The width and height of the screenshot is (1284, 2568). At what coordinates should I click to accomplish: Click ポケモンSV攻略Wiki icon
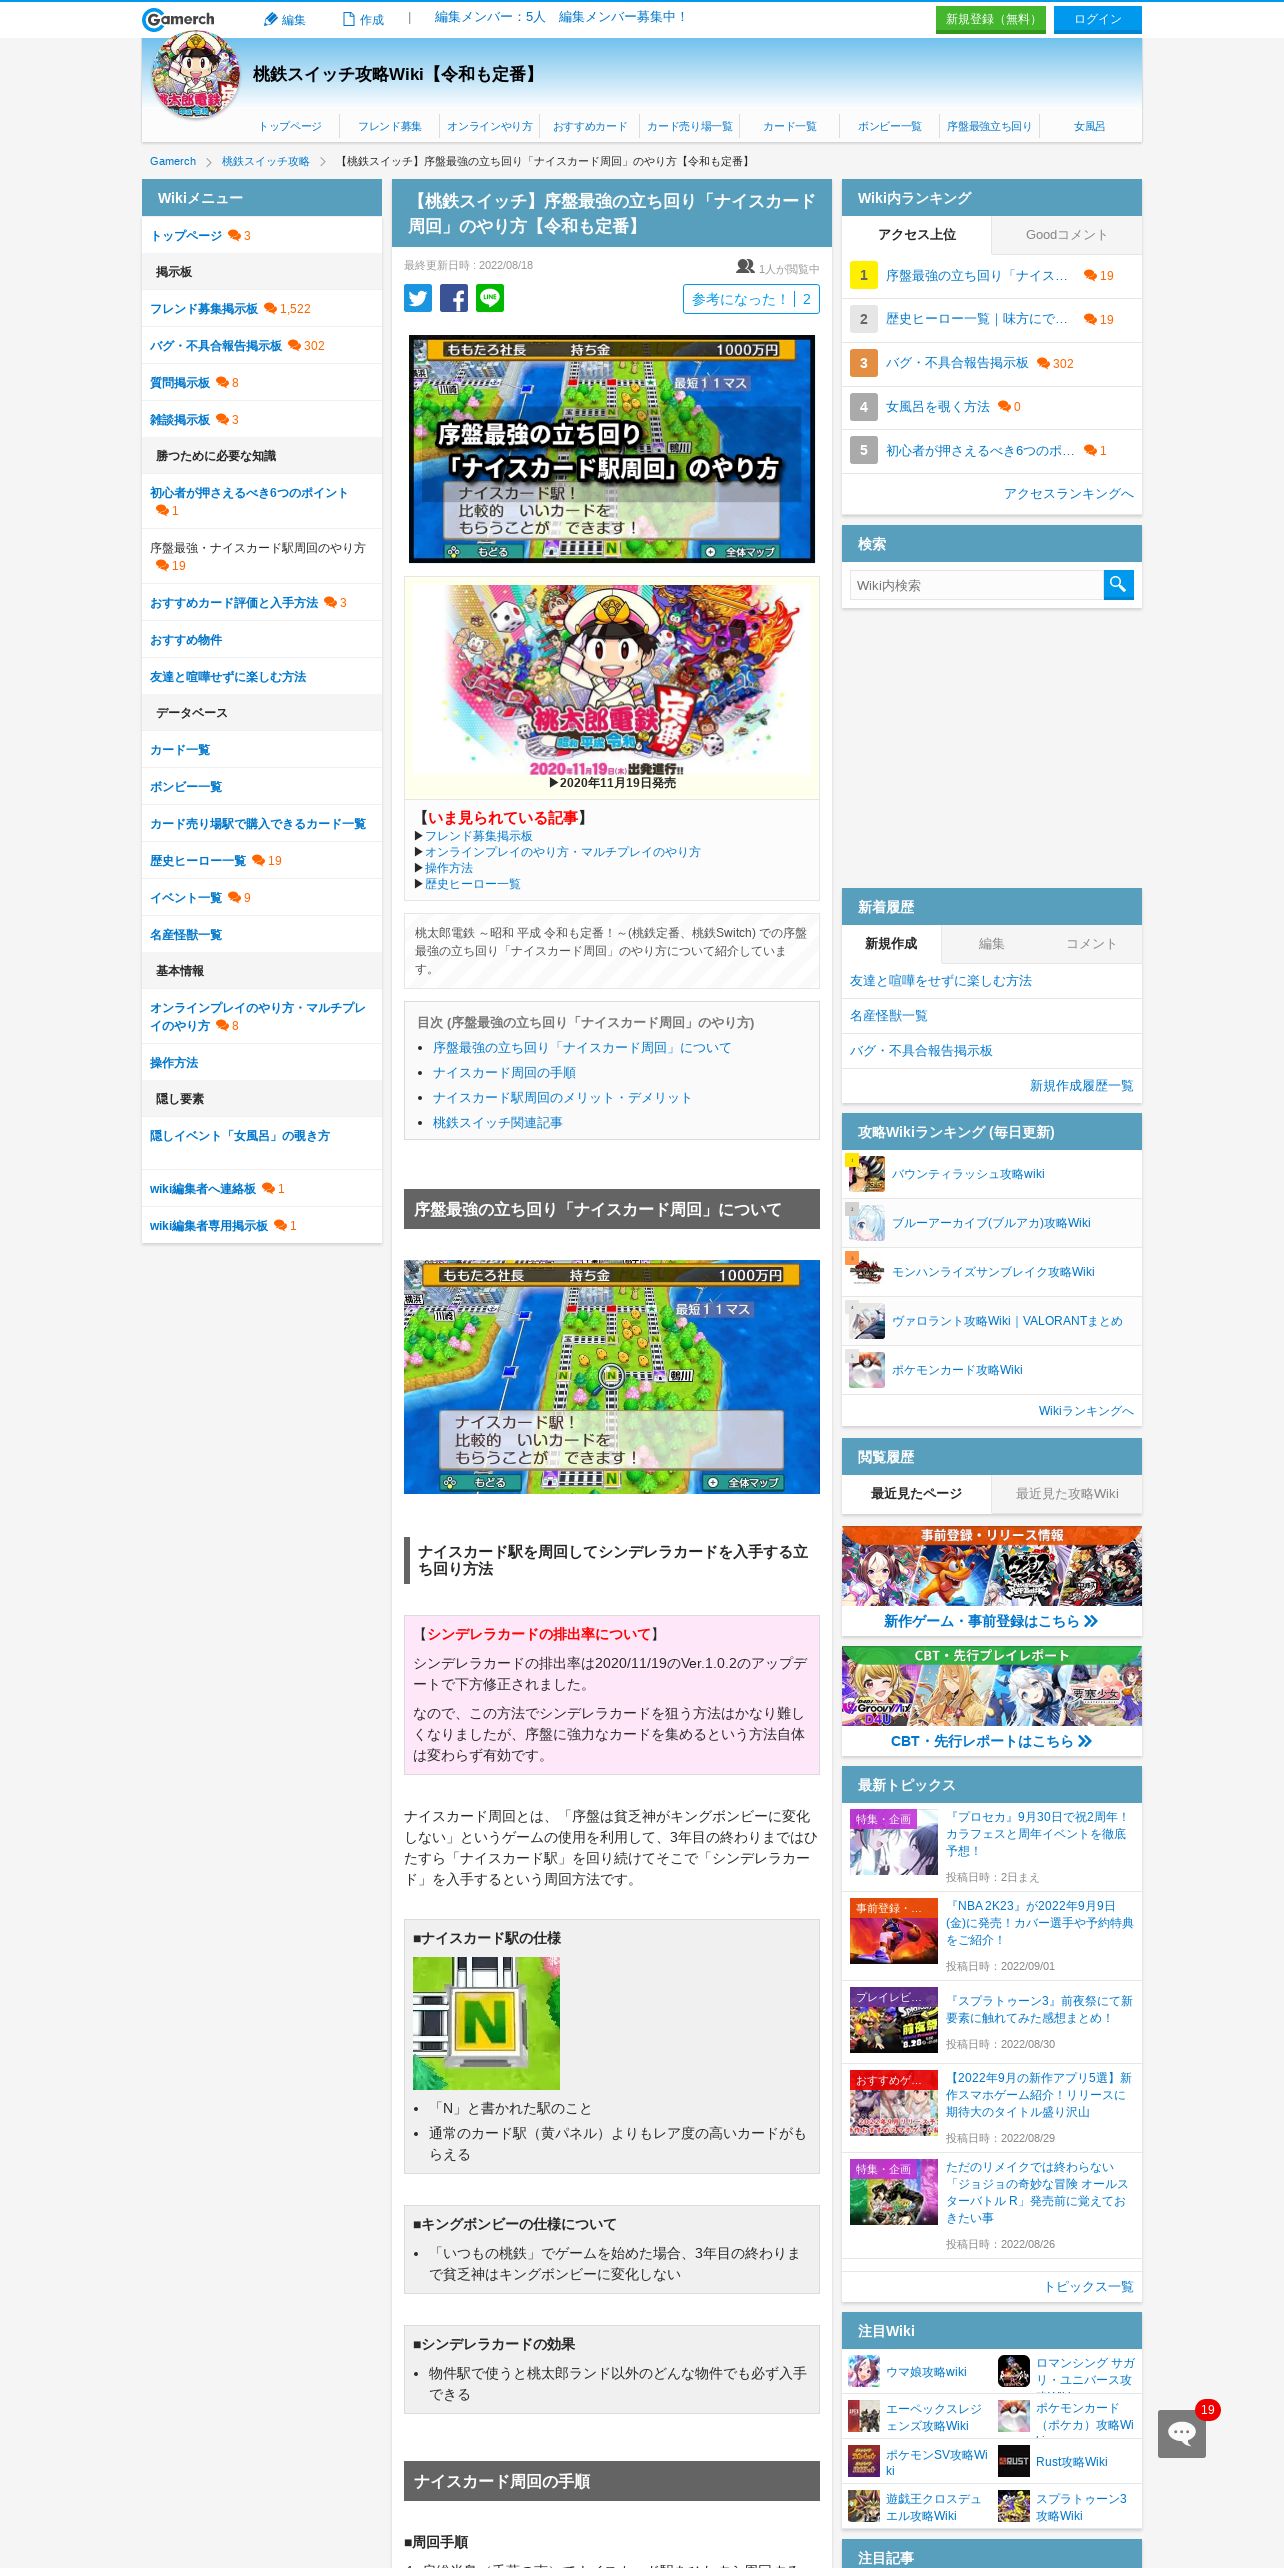(x=864, y=2461)
